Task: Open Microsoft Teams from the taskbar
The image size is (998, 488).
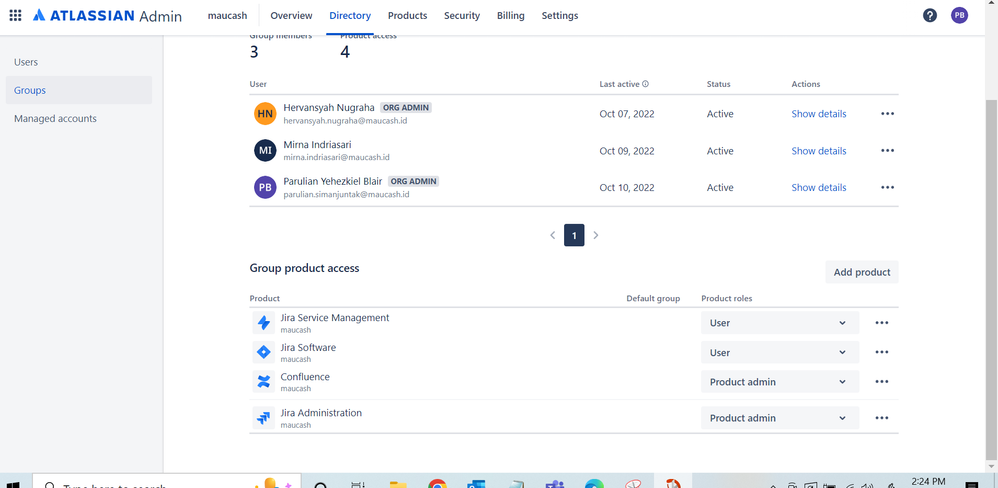Action: click(x=555, y=484)
